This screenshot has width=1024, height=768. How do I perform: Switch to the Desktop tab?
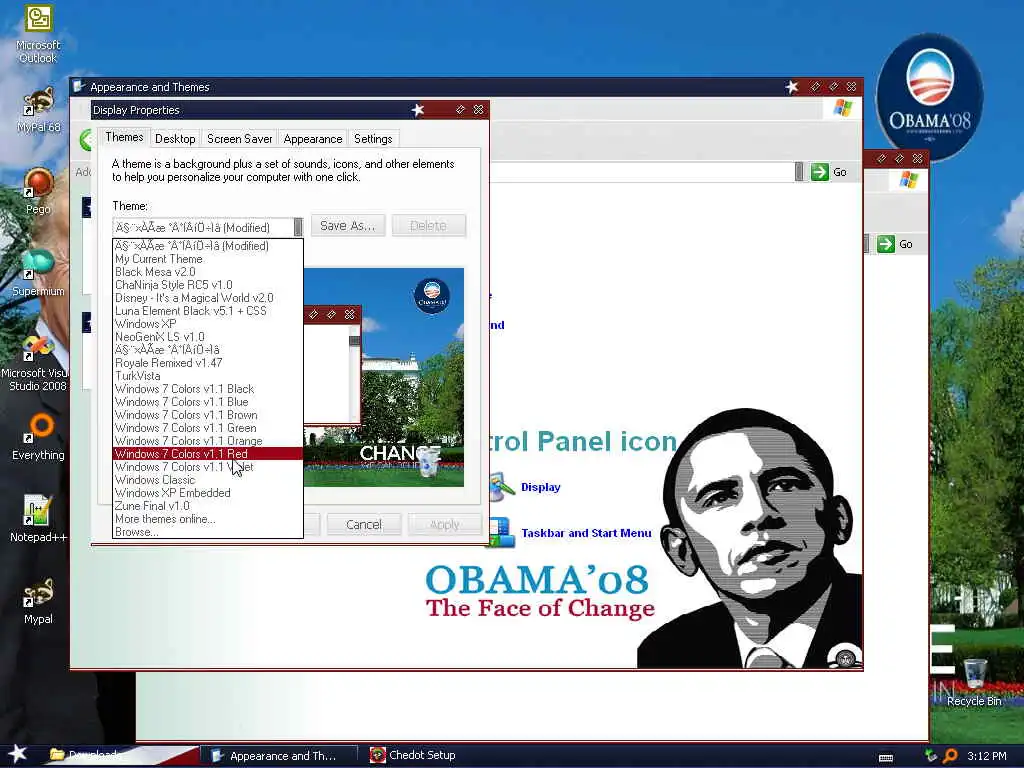pyautogui.click(x=175, y=139)
